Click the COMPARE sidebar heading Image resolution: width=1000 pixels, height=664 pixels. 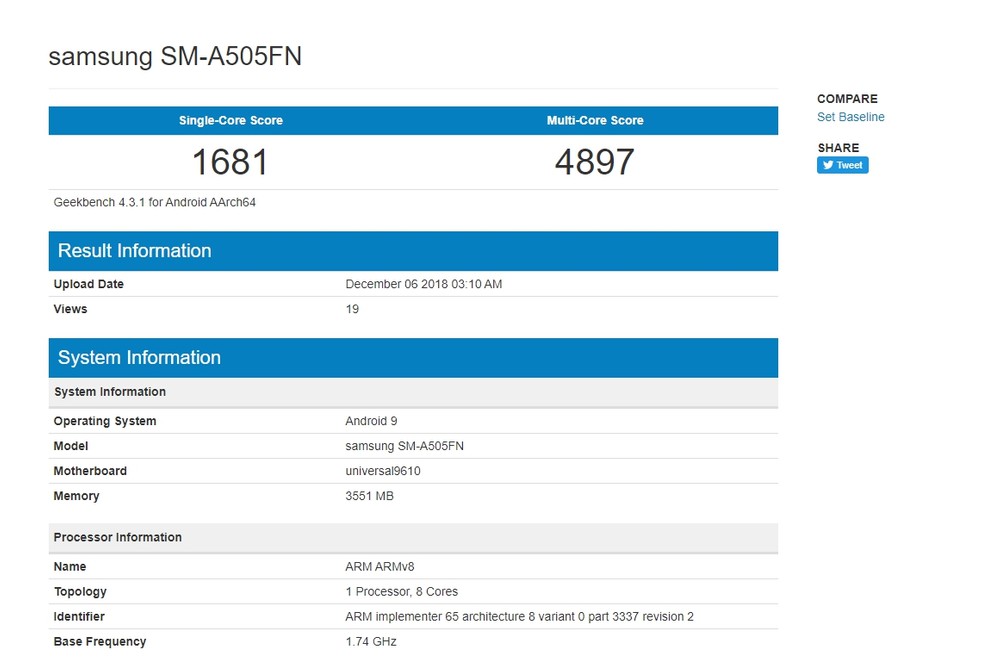847,99
